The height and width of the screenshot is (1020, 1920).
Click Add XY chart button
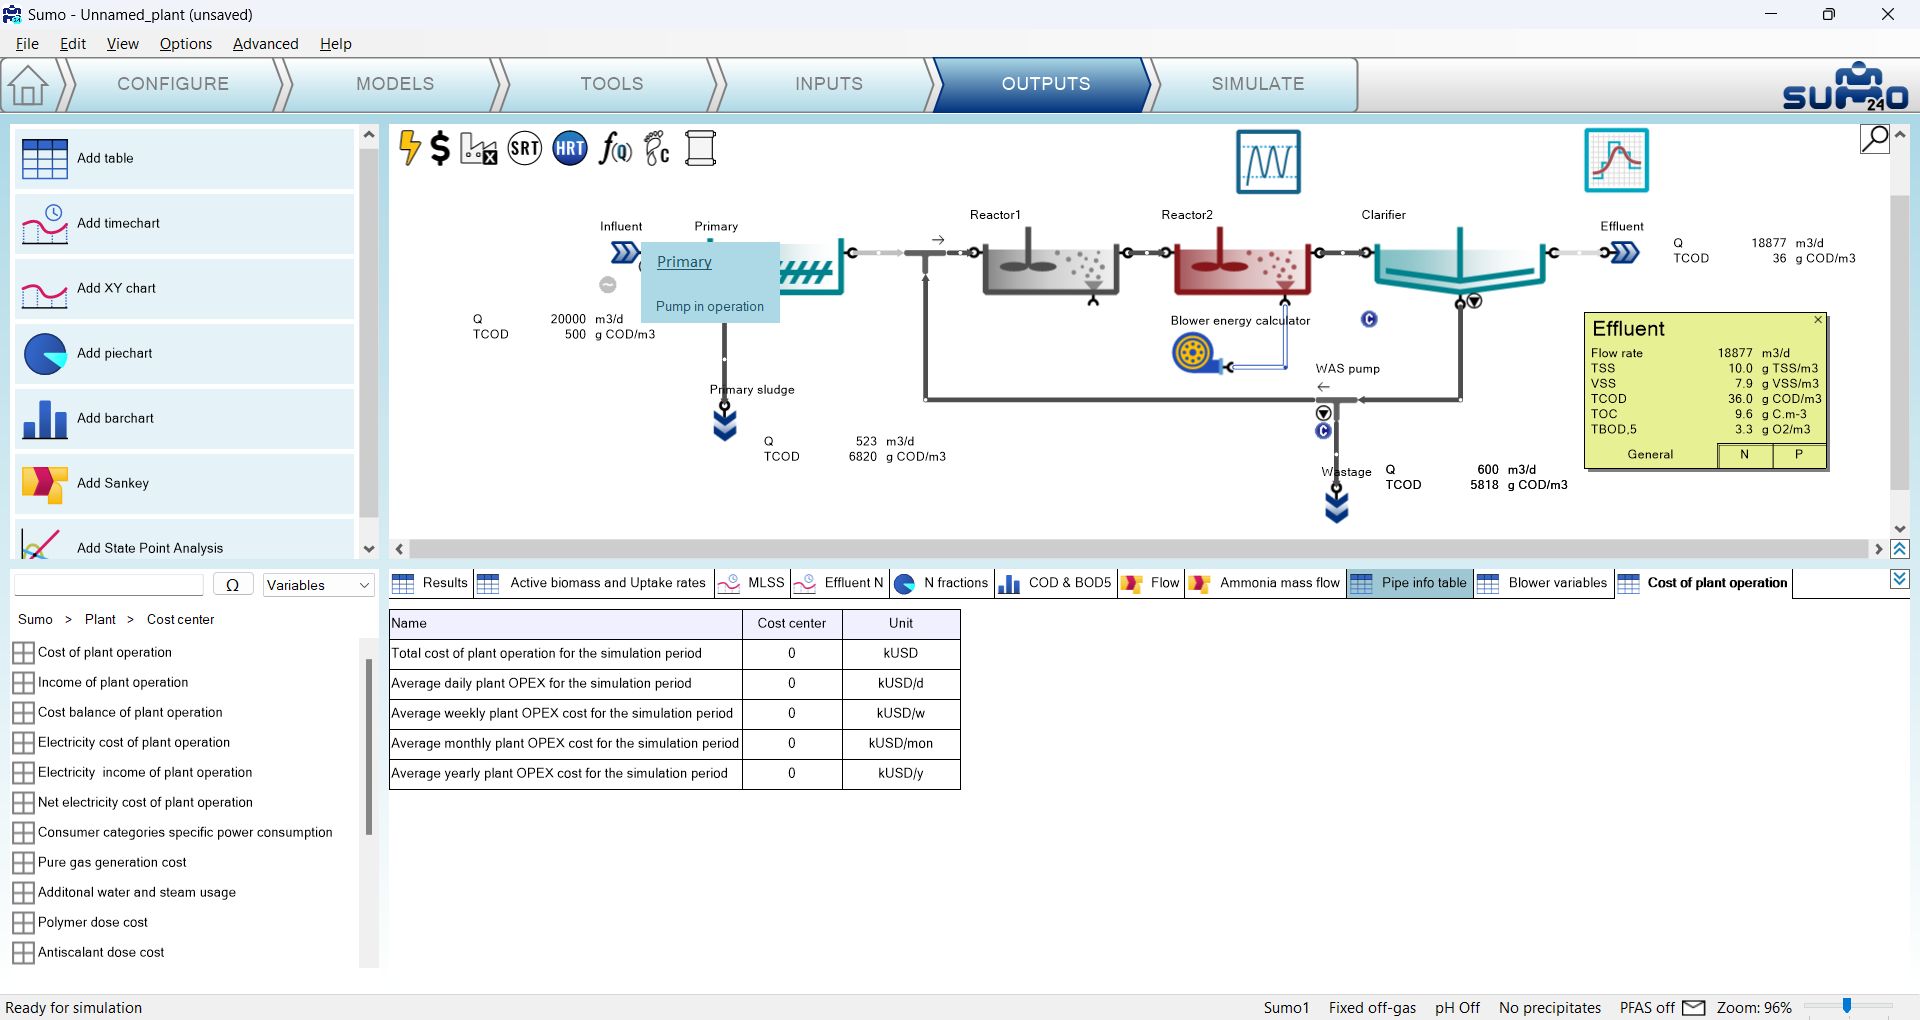[x=185, y=288]
